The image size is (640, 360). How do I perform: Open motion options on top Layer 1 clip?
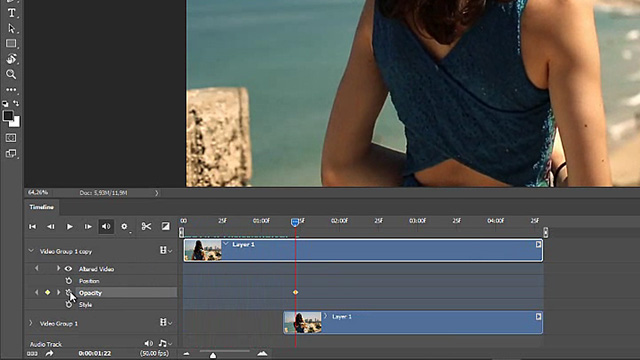coord(538,244)
